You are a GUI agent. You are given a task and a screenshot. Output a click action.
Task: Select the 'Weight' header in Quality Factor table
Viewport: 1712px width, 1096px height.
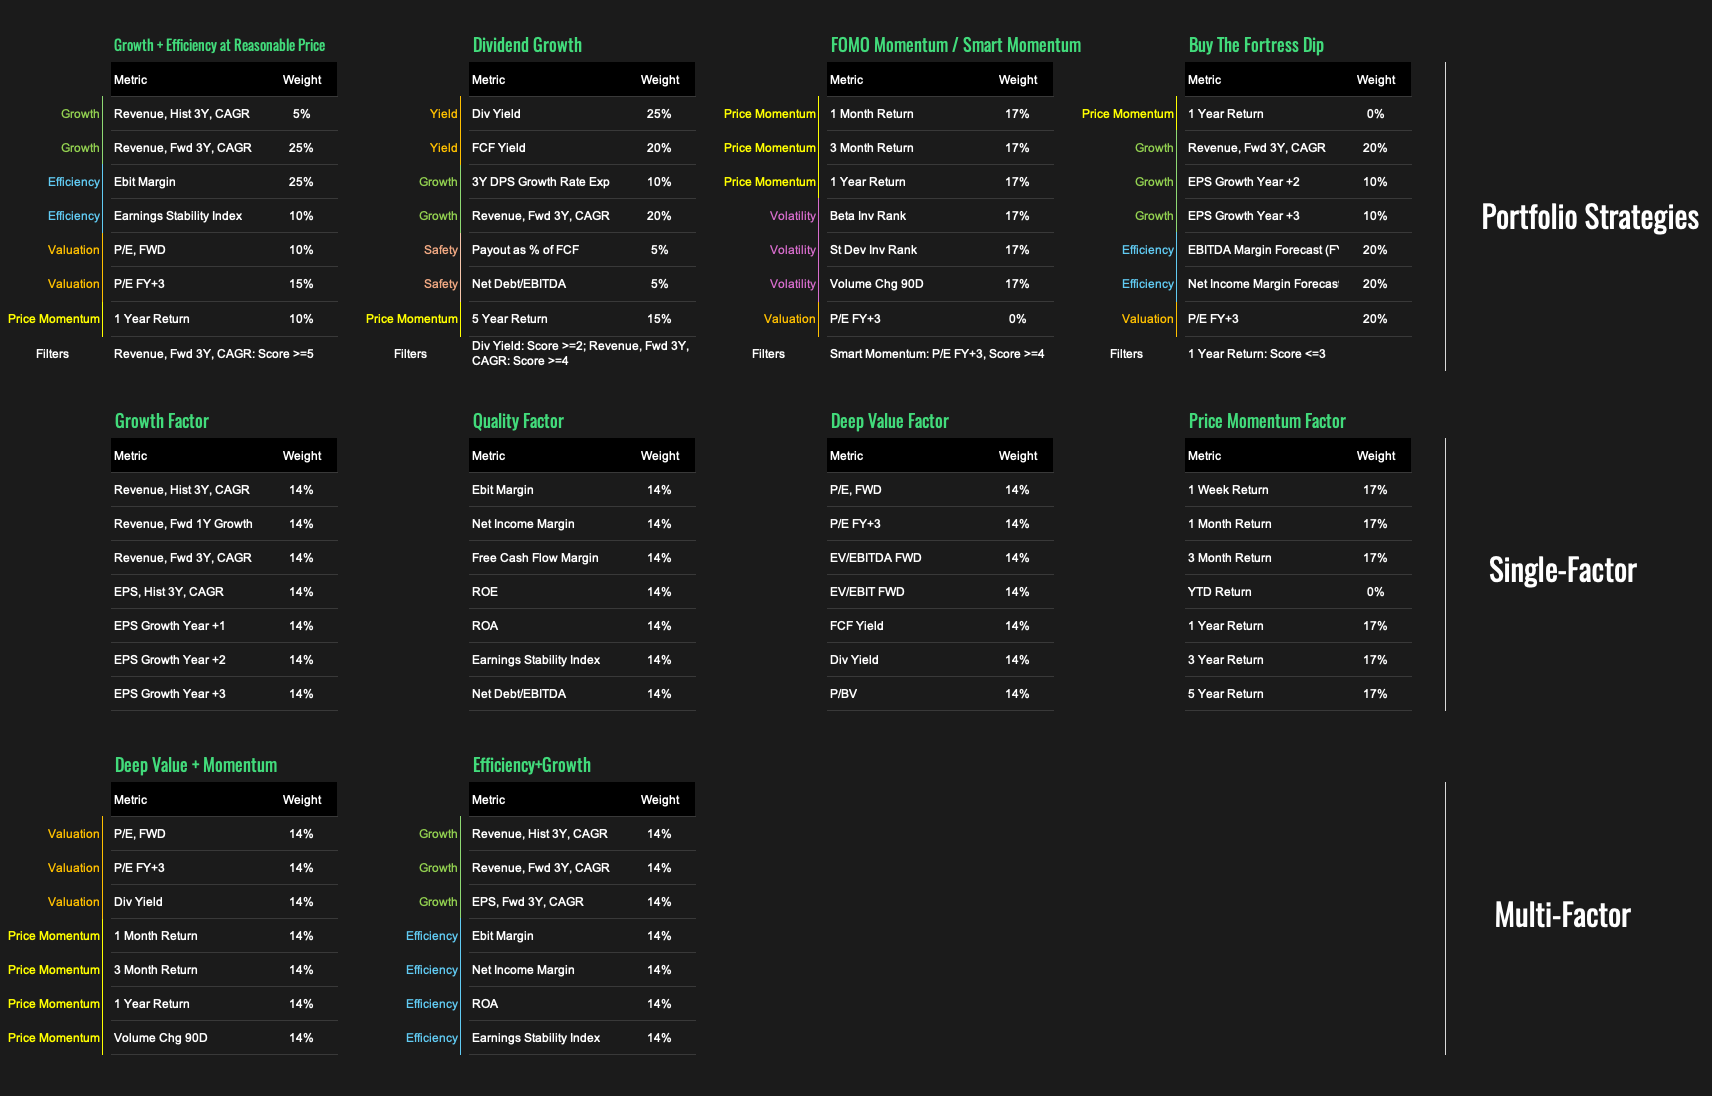pos(659,456)
